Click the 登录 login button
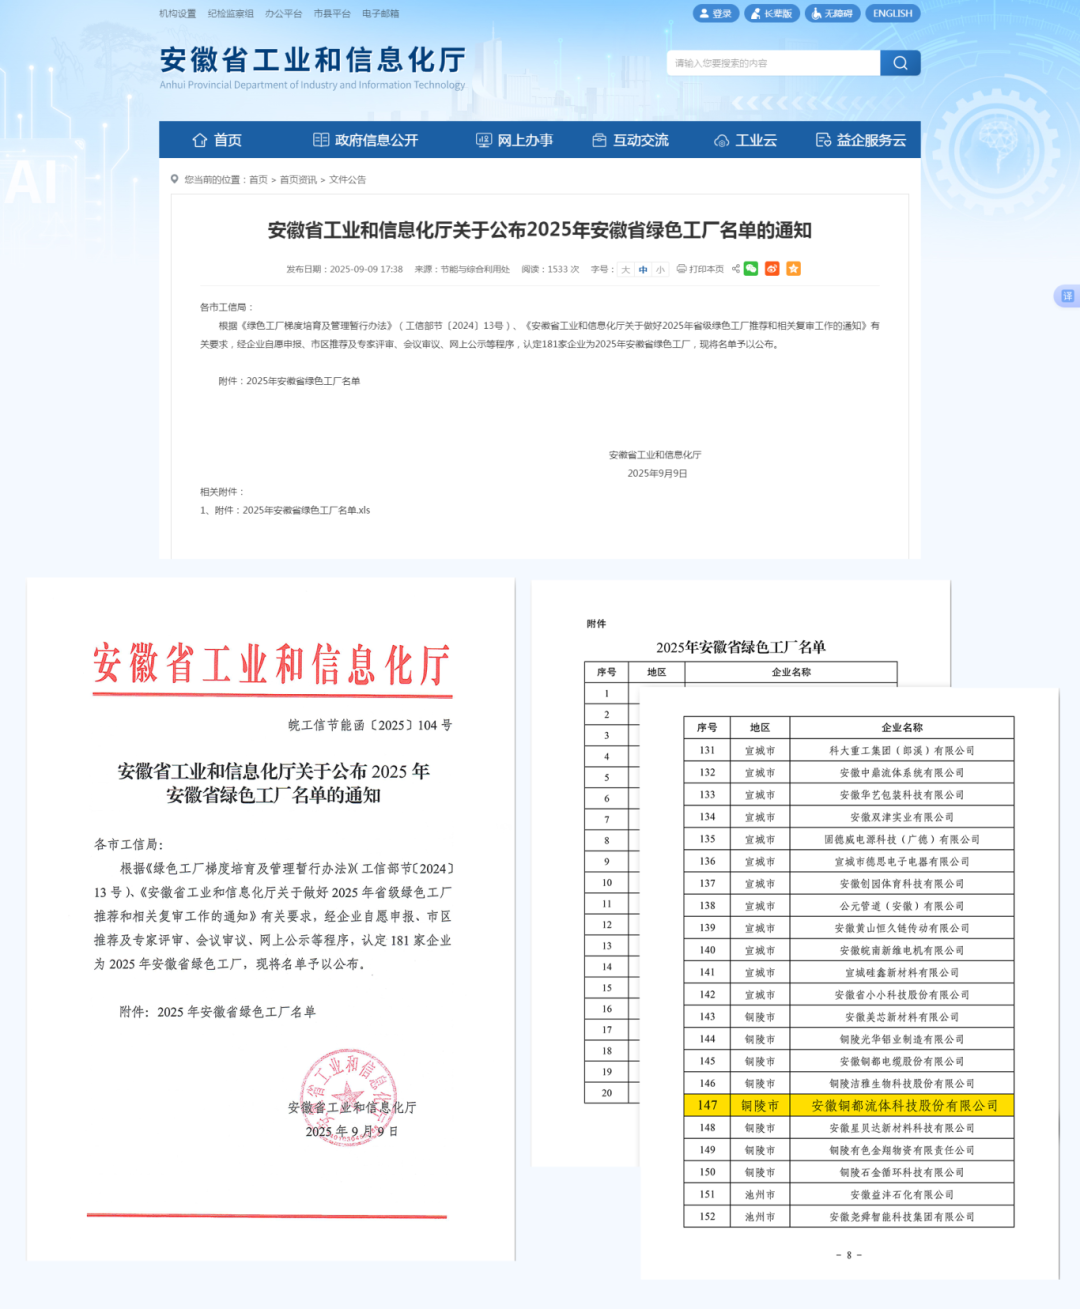The height and width of the screenshot is (1309, 1080). 716,14
